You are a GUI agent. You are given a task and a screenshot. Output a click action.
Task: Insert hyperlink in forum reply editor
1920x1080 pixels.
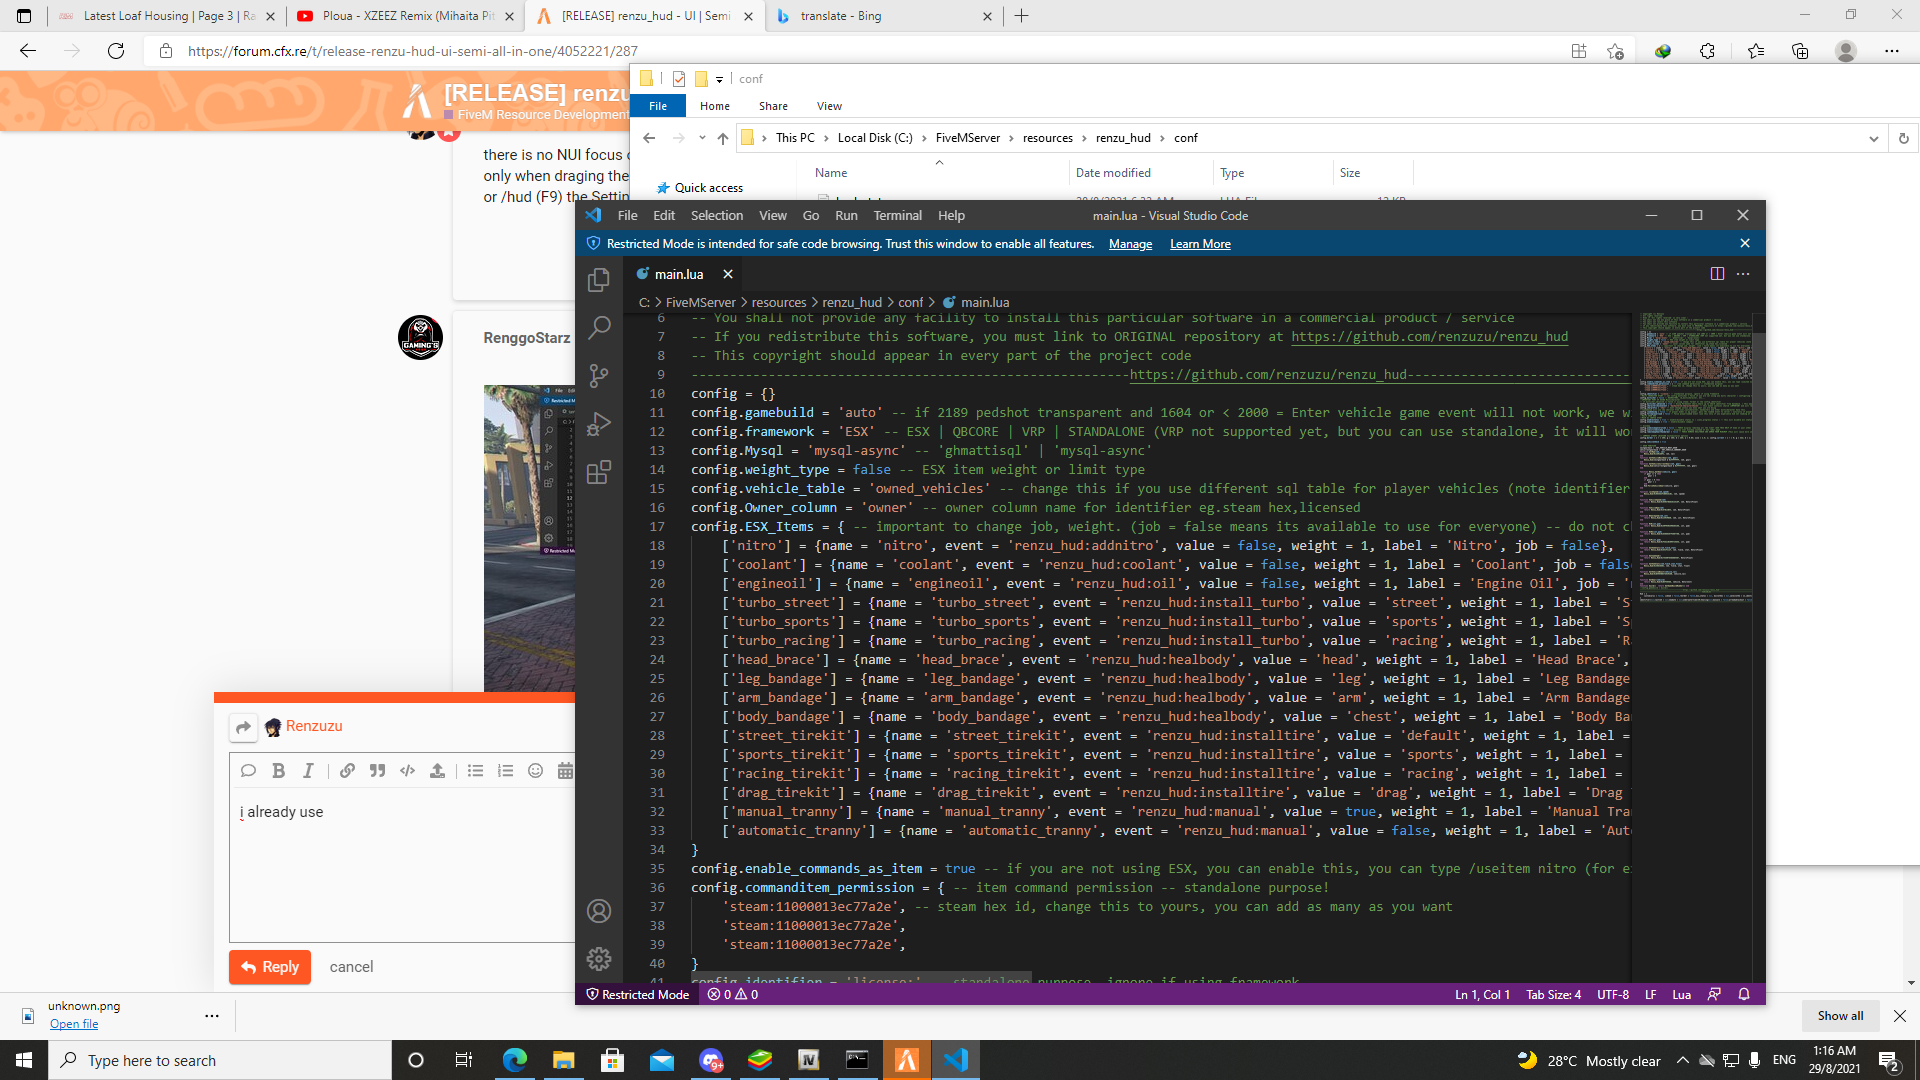pos(347,770)
